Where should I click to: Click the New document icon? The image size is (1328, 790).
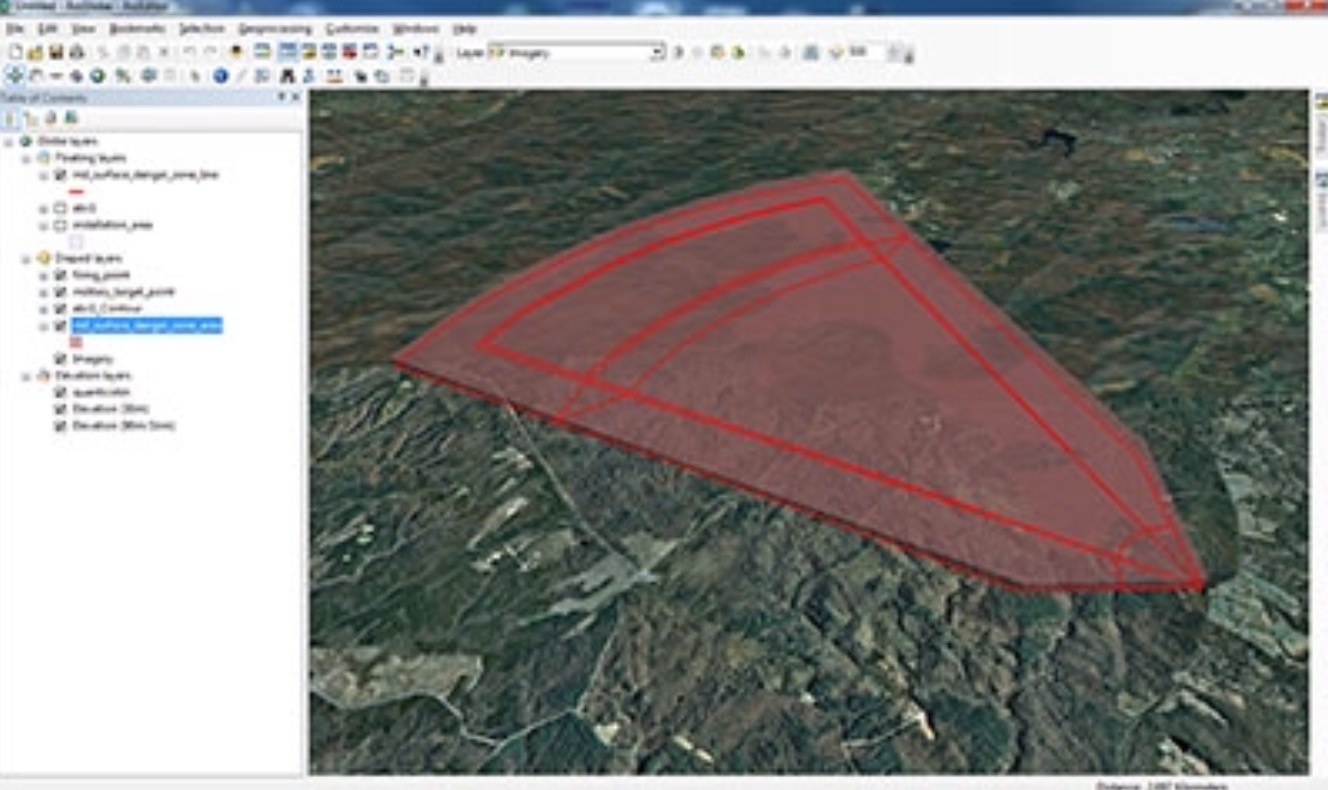(x=15, y=52)
